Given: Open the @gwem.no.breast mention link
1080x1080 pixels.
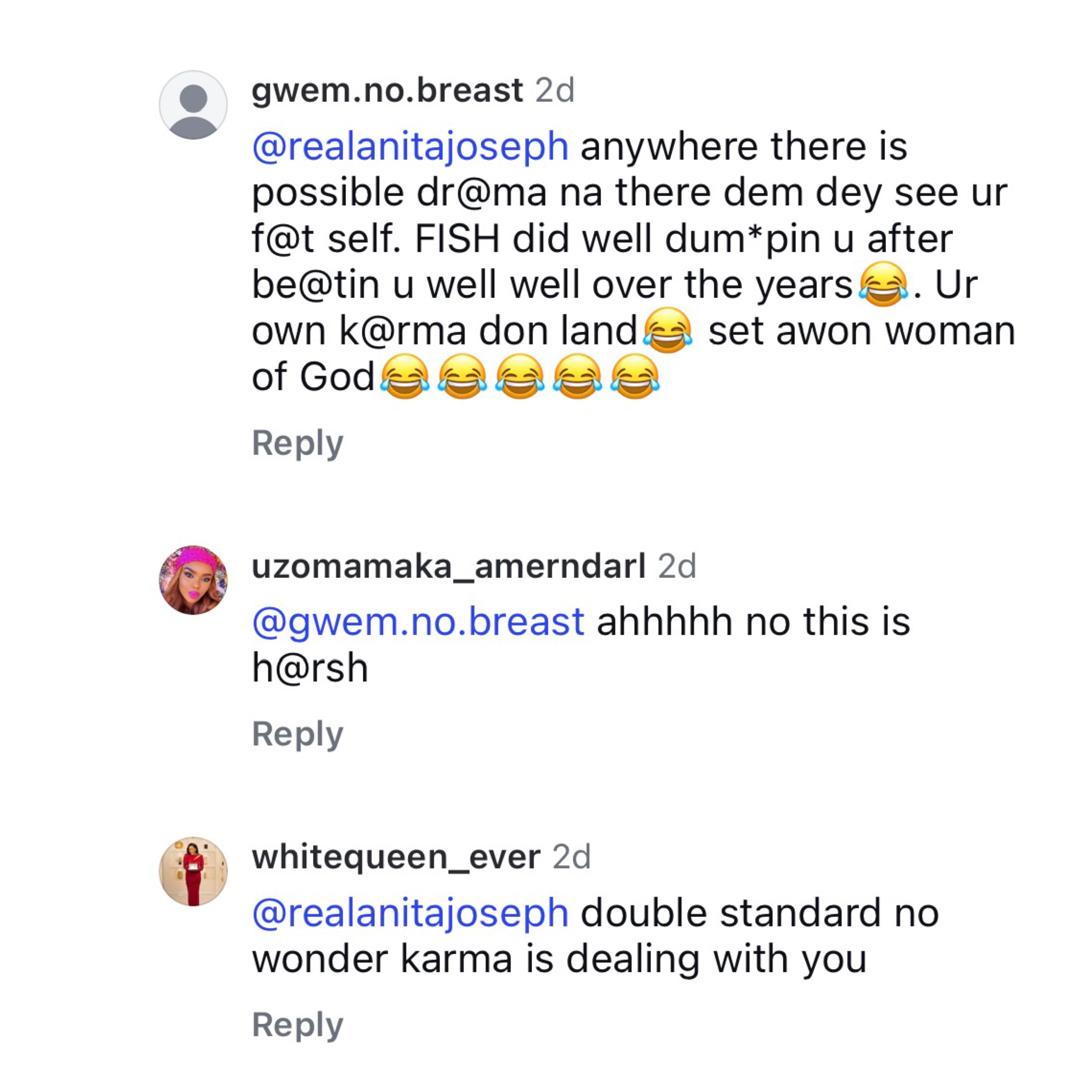Looking at the screenshot, I should tap(418, 622).
